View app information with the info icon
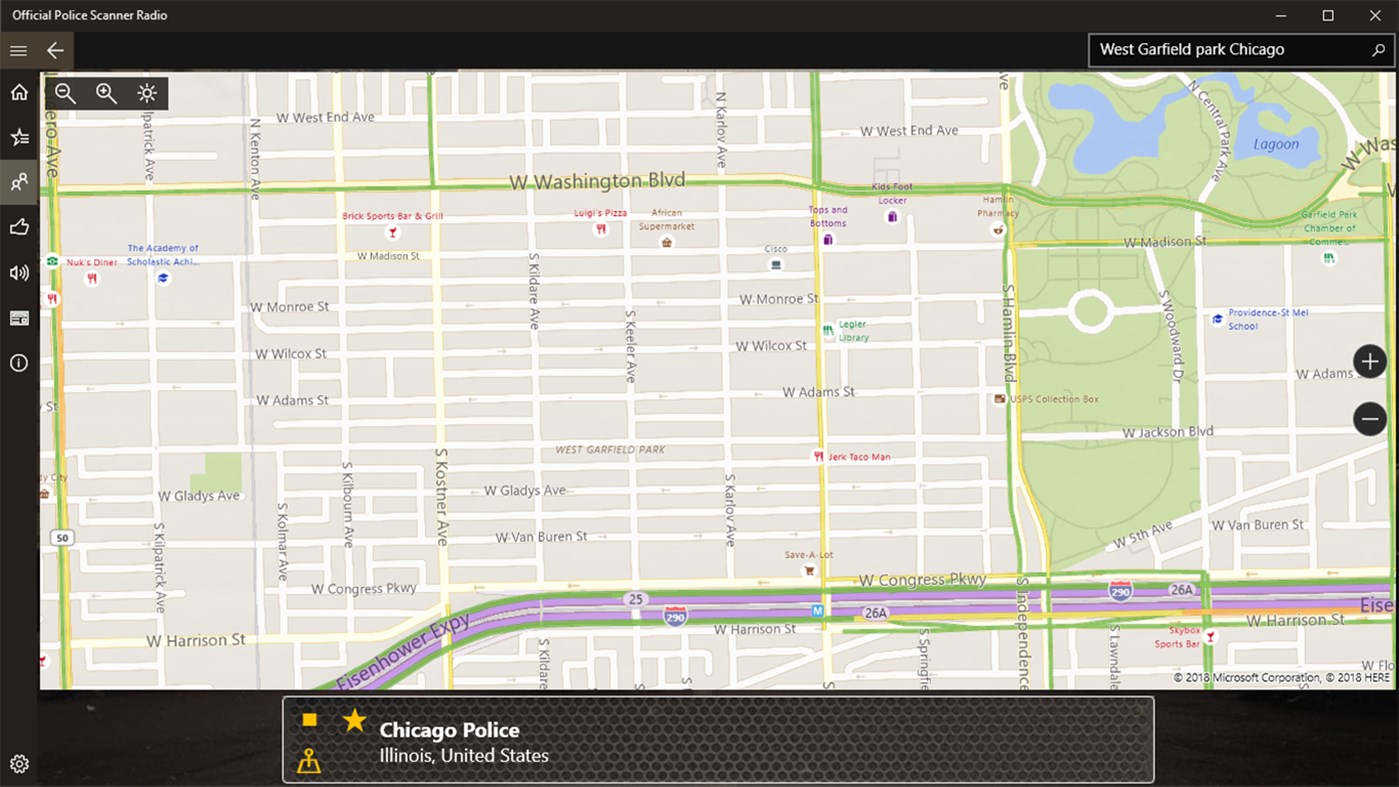1399x787 pixels. coord(18,362)
